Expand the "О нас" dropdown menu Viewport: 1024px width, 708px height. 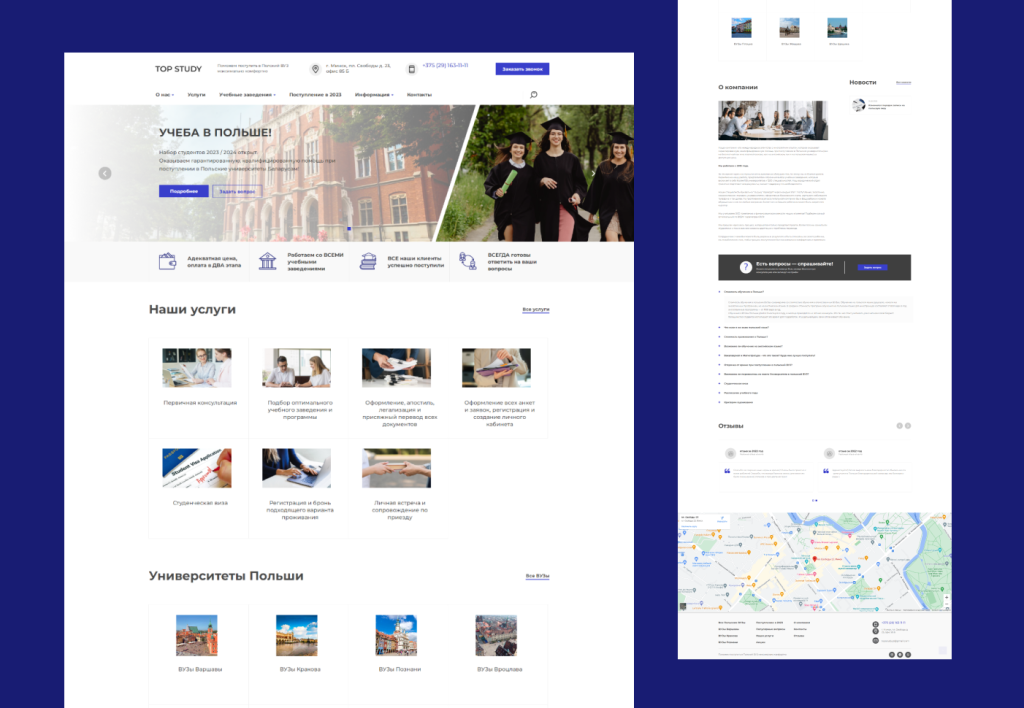tap(164, 95)
